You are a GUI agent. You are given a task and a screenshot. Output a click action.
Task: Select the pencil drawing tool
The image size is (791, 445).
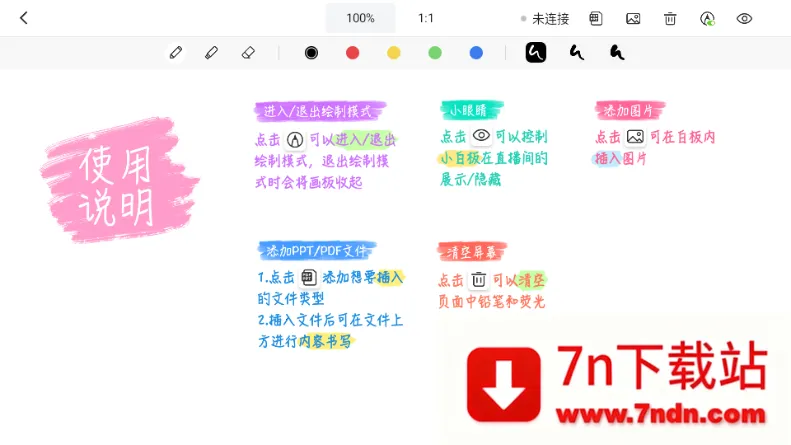pyautogui.click(x=176, y=52)
